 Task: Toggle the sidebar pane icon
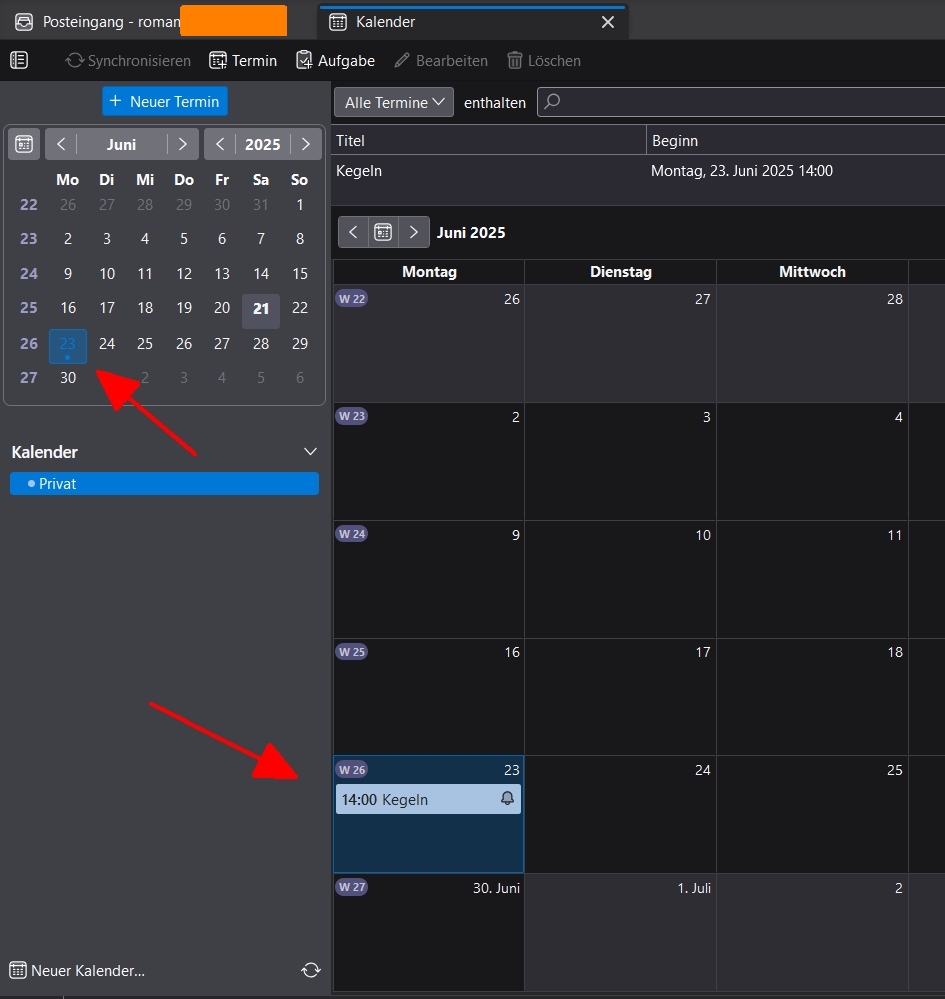[18, 61]
